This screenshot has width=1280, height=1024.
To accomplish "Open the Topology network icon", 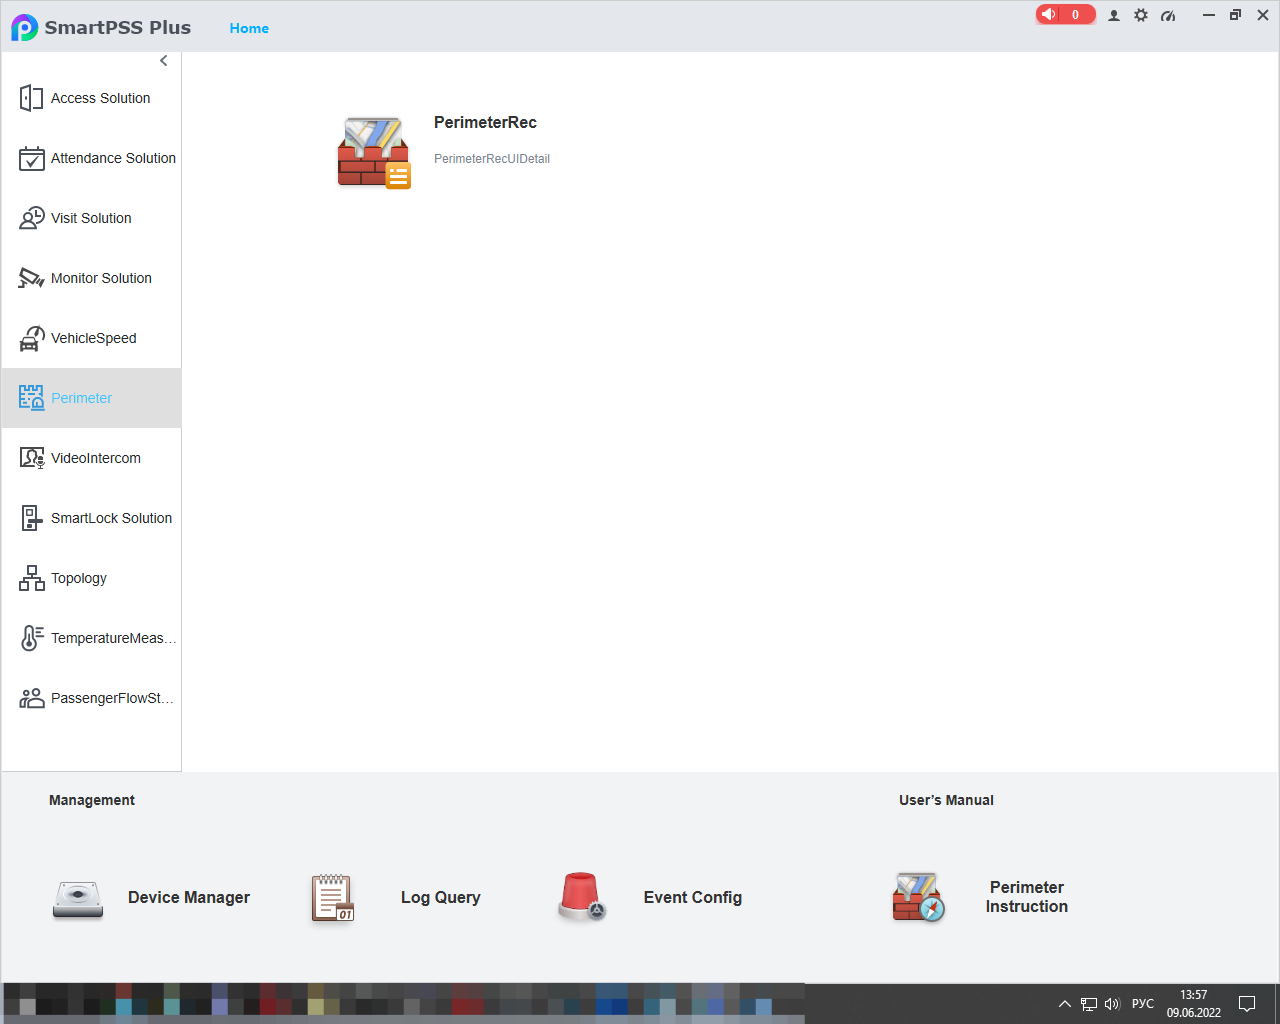I will [31, 578].
